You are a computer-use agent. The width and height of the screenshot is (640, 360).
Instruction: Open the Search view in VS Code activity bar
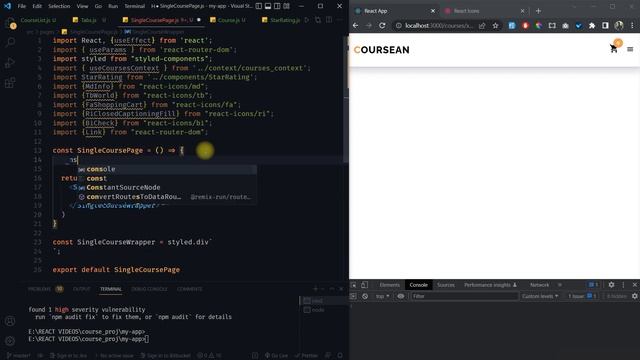click(10, 42)
